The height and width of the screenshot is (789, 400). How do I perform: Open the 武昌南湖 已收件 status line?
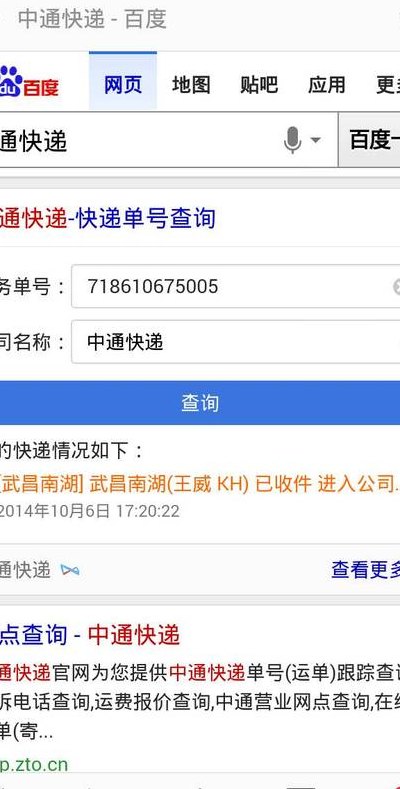(200, 485)
